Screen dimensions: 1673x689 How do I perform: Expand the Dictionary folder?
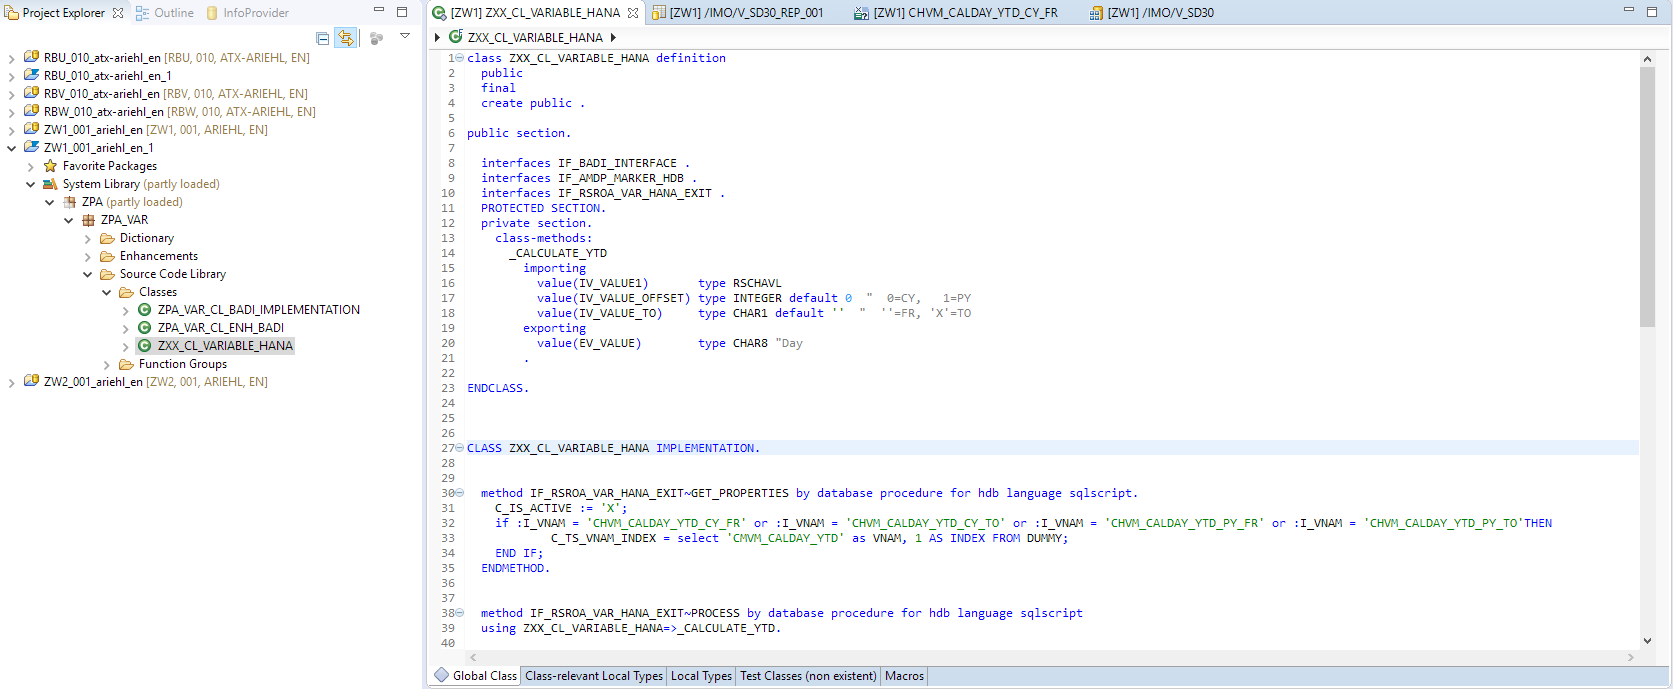88,238
